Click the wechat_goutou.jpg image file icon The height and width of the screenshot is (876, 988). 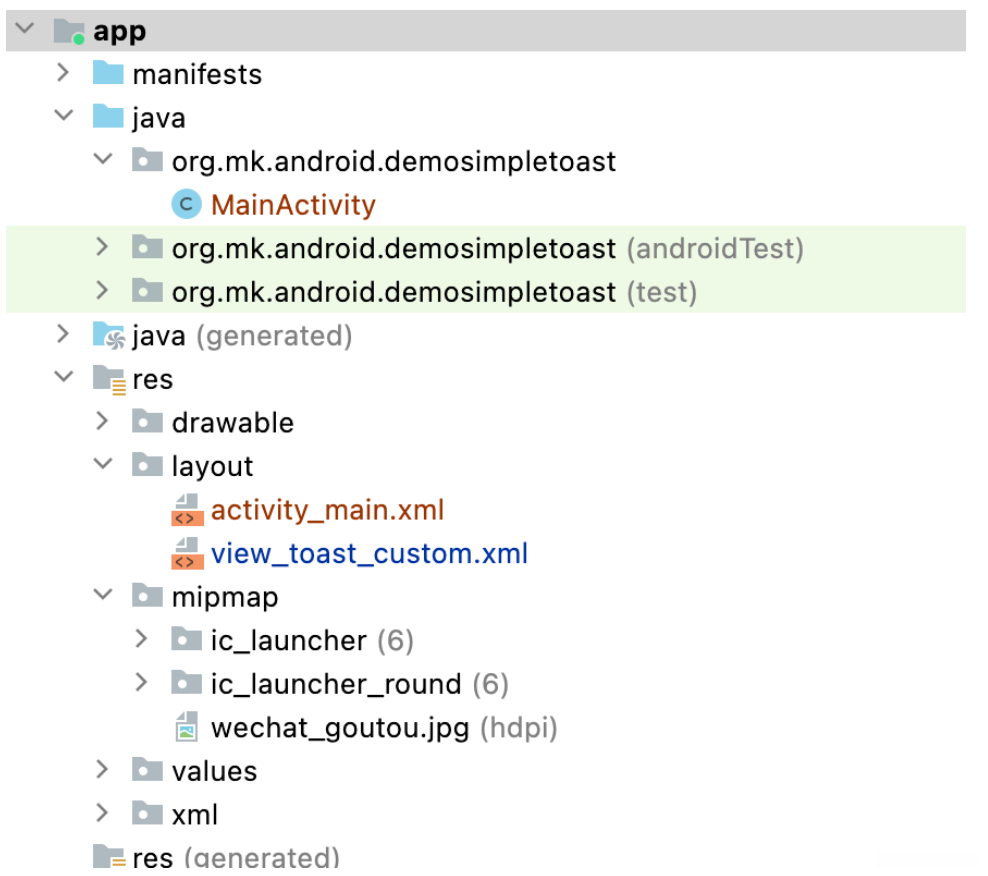tap(186, 728)
